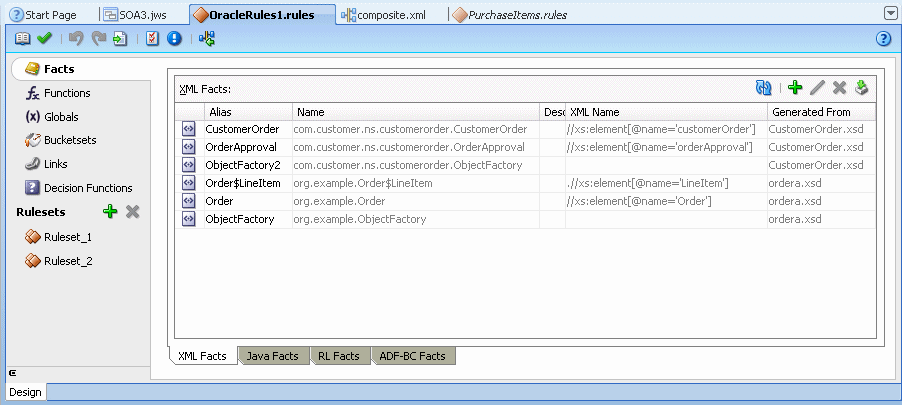Click the import document icon with green arrow

coord(120,39)
